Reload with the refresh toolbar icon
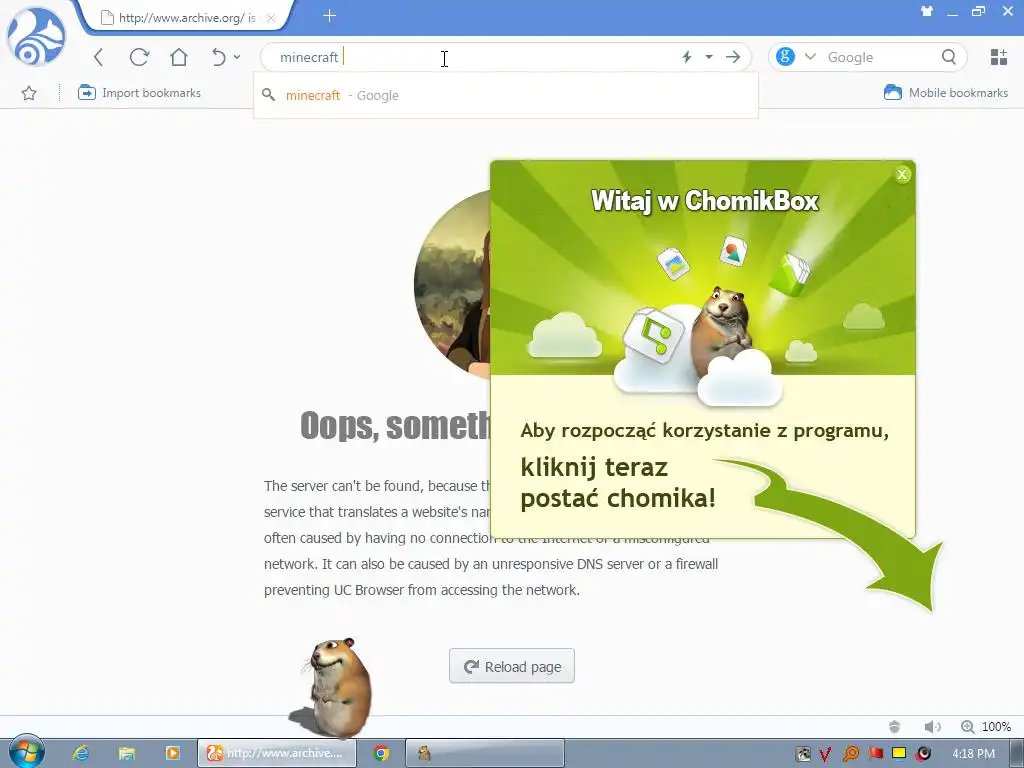 (139, 57)
